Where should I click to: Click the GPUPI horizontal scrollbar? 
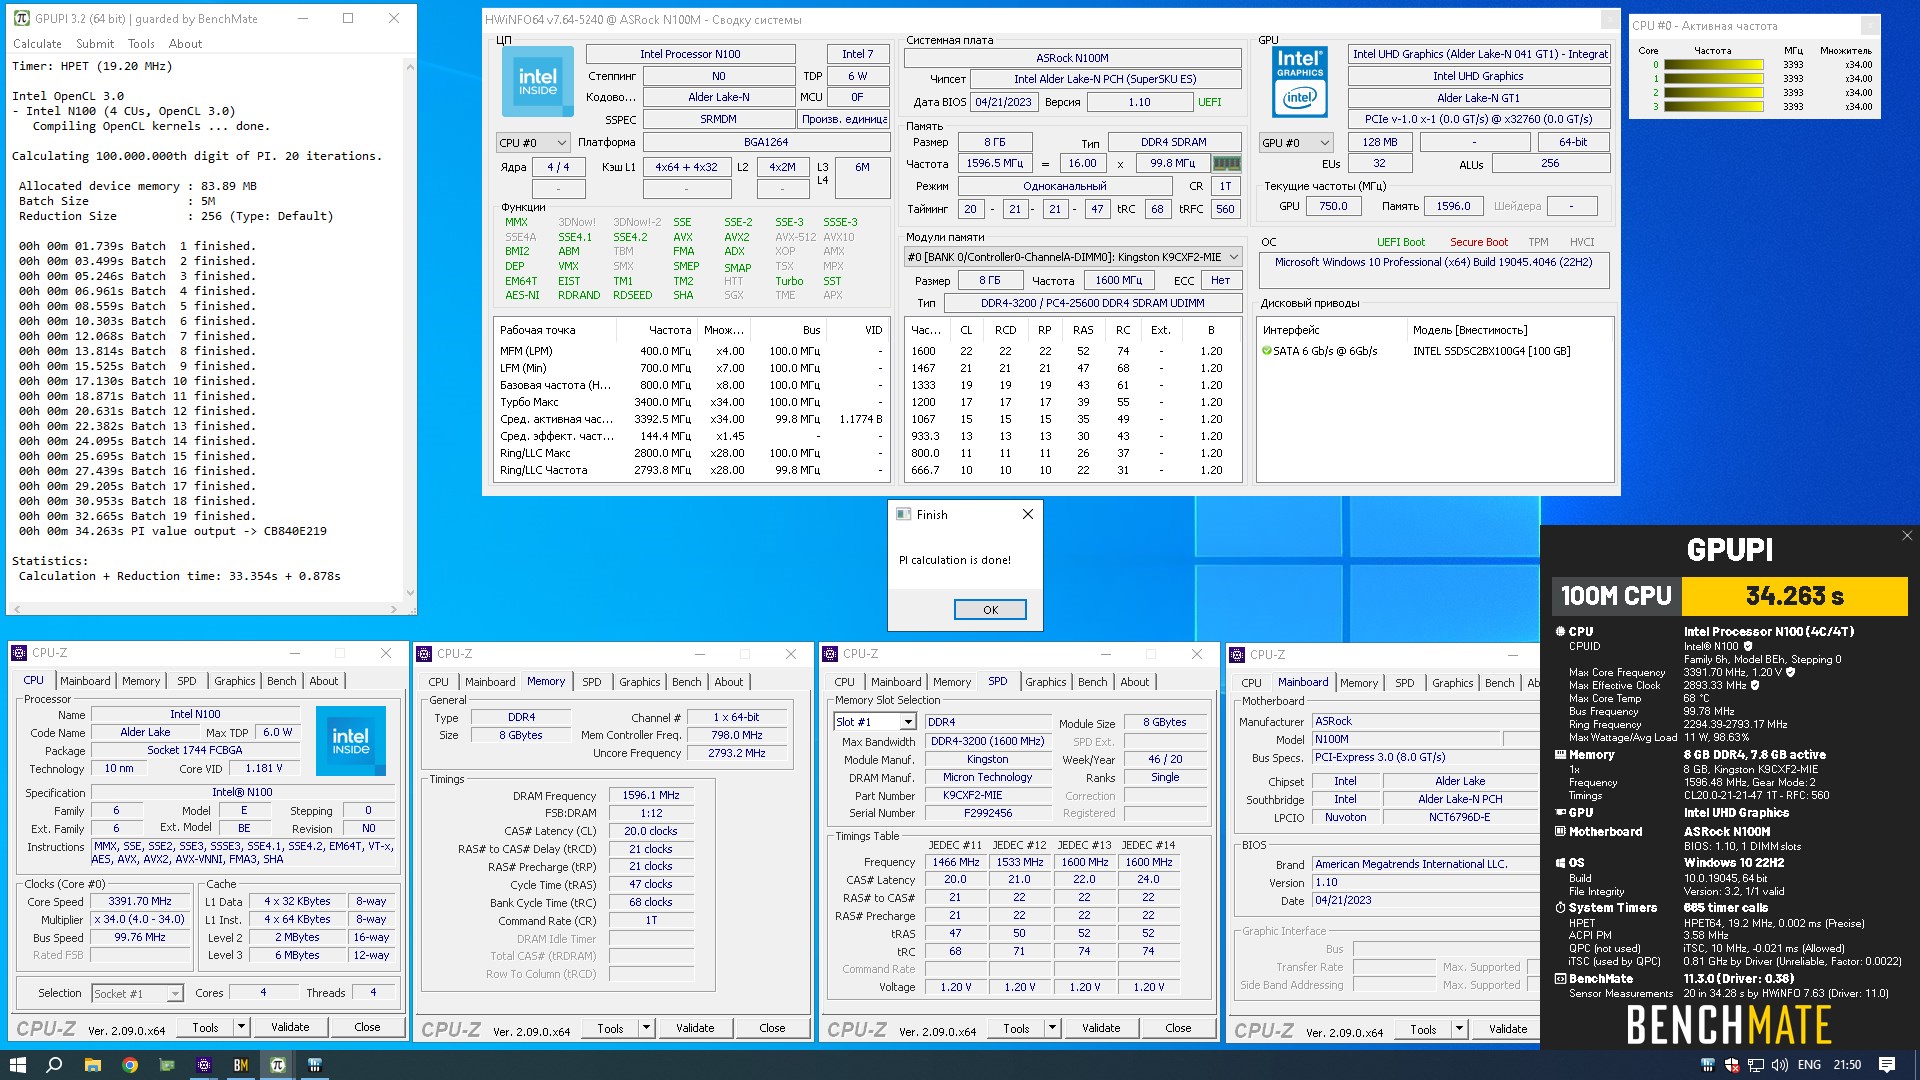pos(206,608)
